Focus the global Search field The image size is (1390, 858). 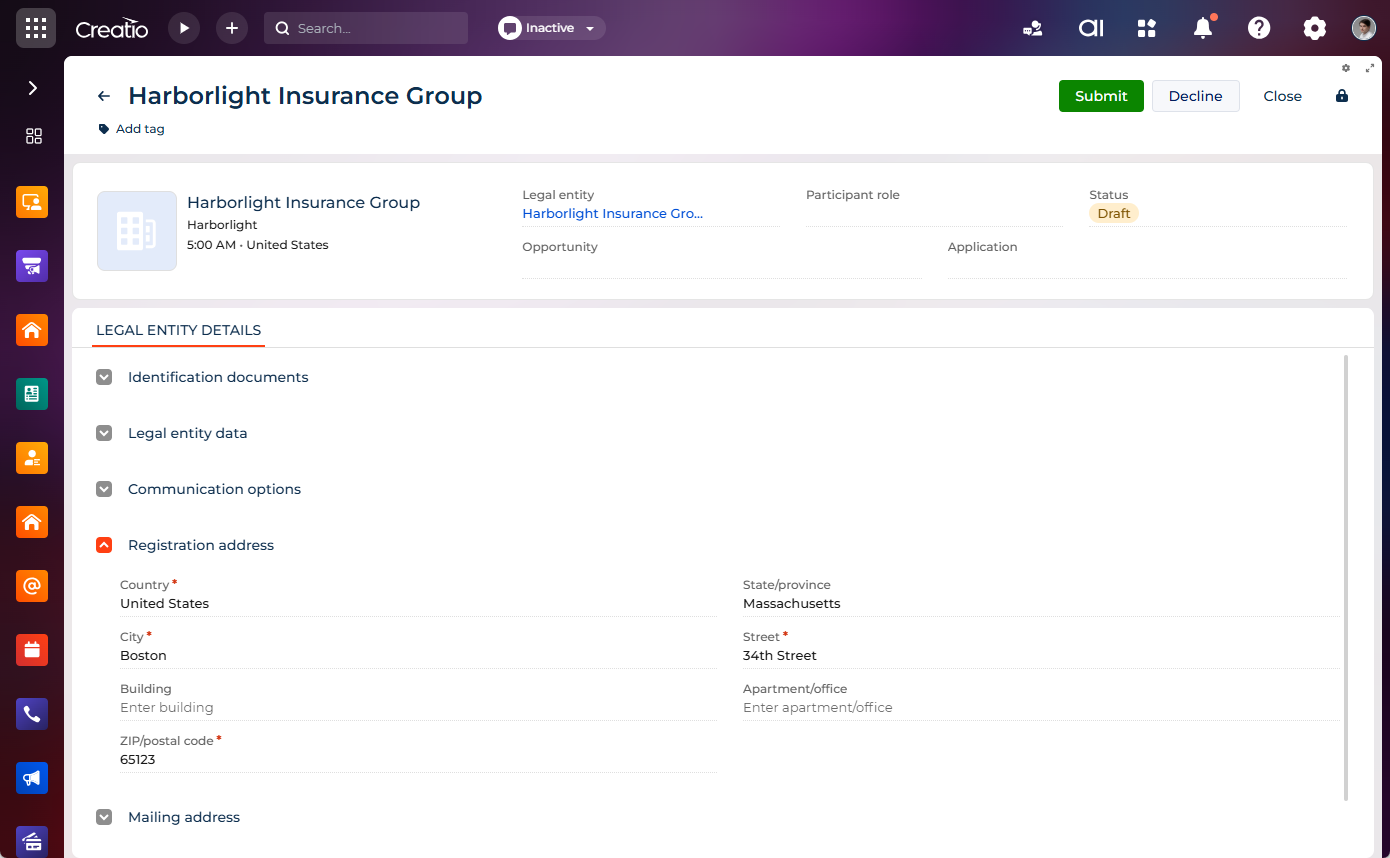(x=366, y=28)
